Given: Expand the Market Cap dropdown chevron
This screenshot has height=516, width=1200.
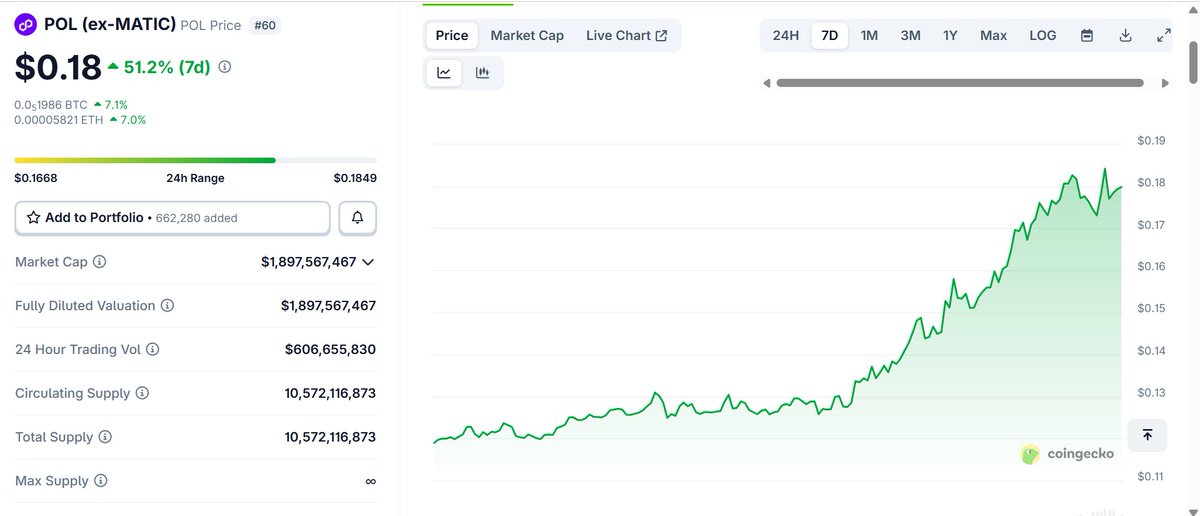Looking at the screenshot, I should tap(368, 262).
